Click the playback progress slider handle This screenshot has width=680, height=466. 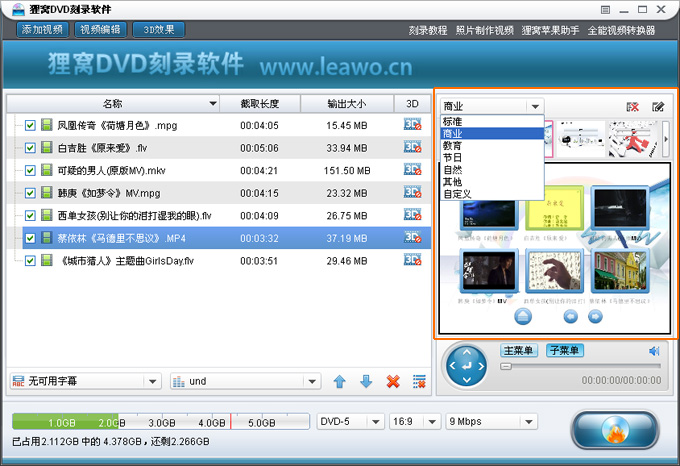pyautogui.click(x=506, y=366)
